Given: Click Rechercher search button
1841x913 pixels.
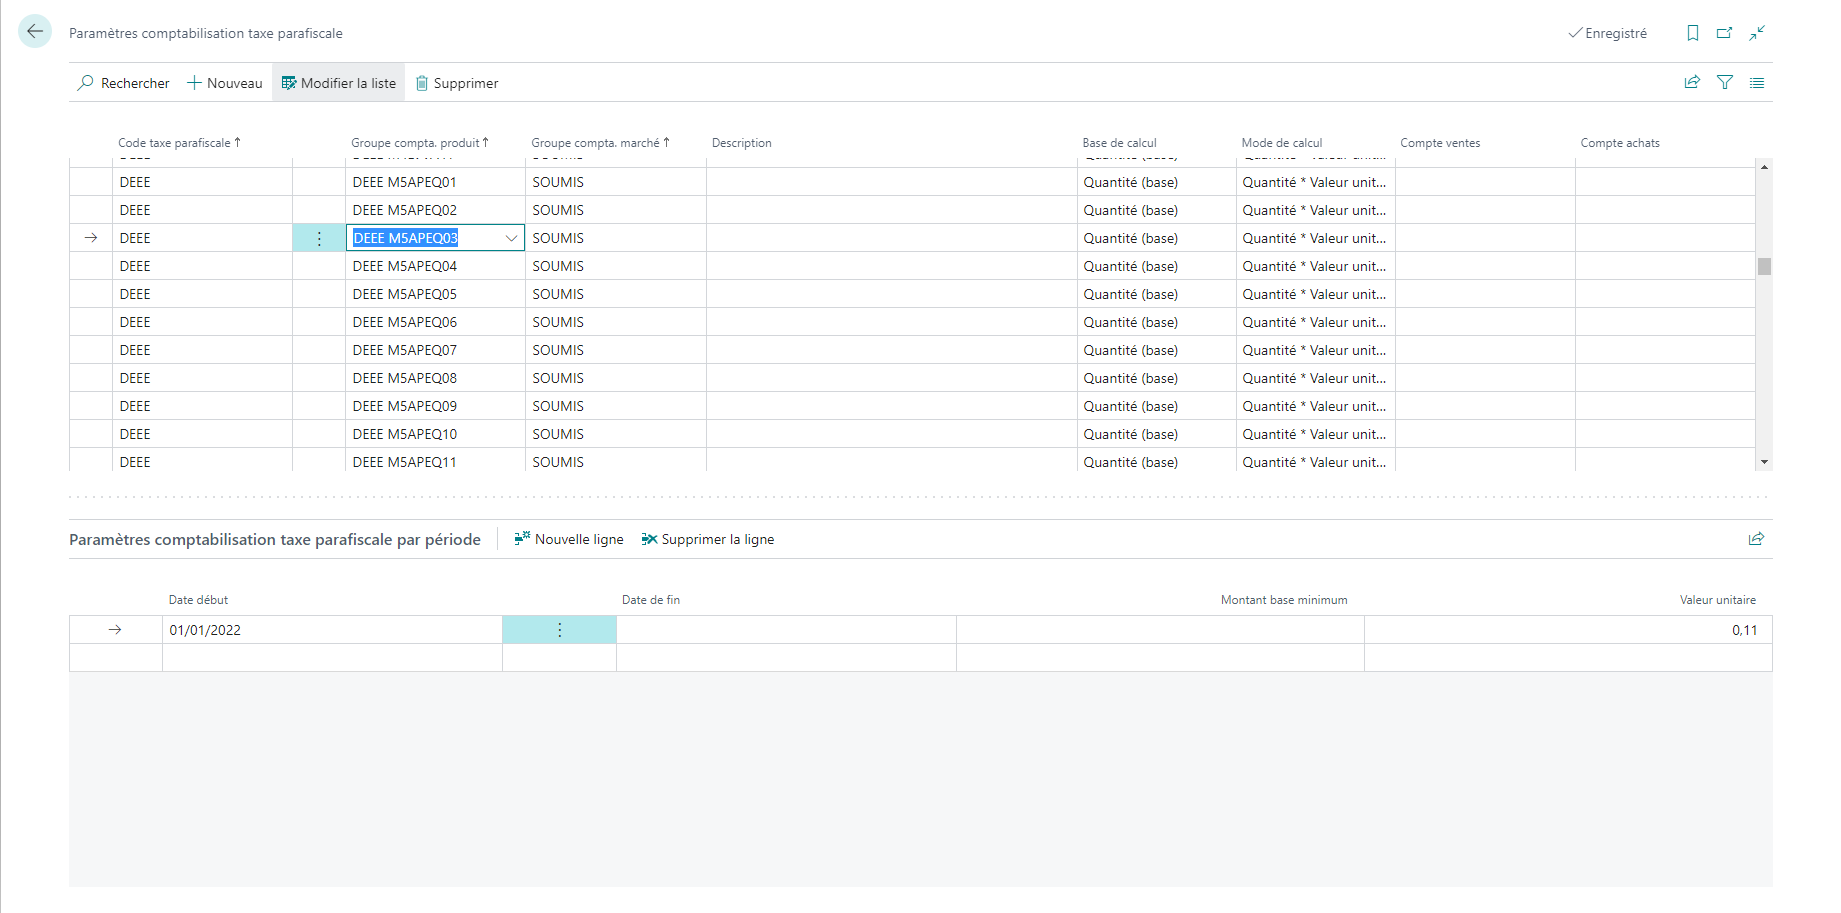Looking at the screenshot, I should [x=124, y=83].
